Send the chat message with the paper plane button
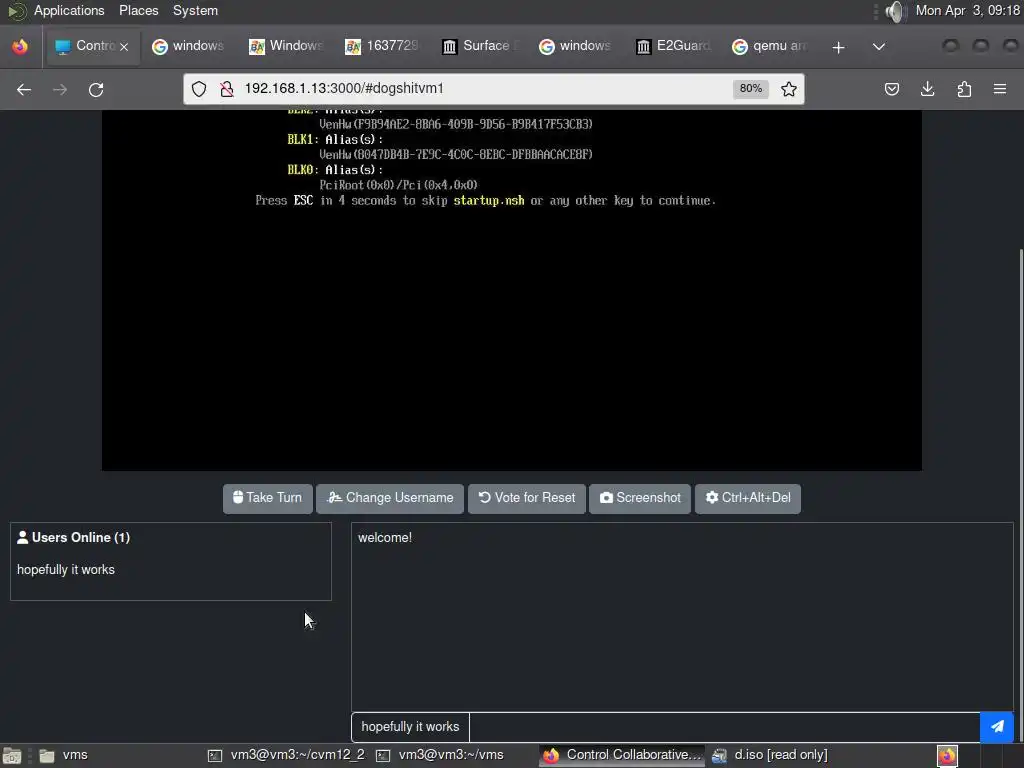 [x=997, y=727]
